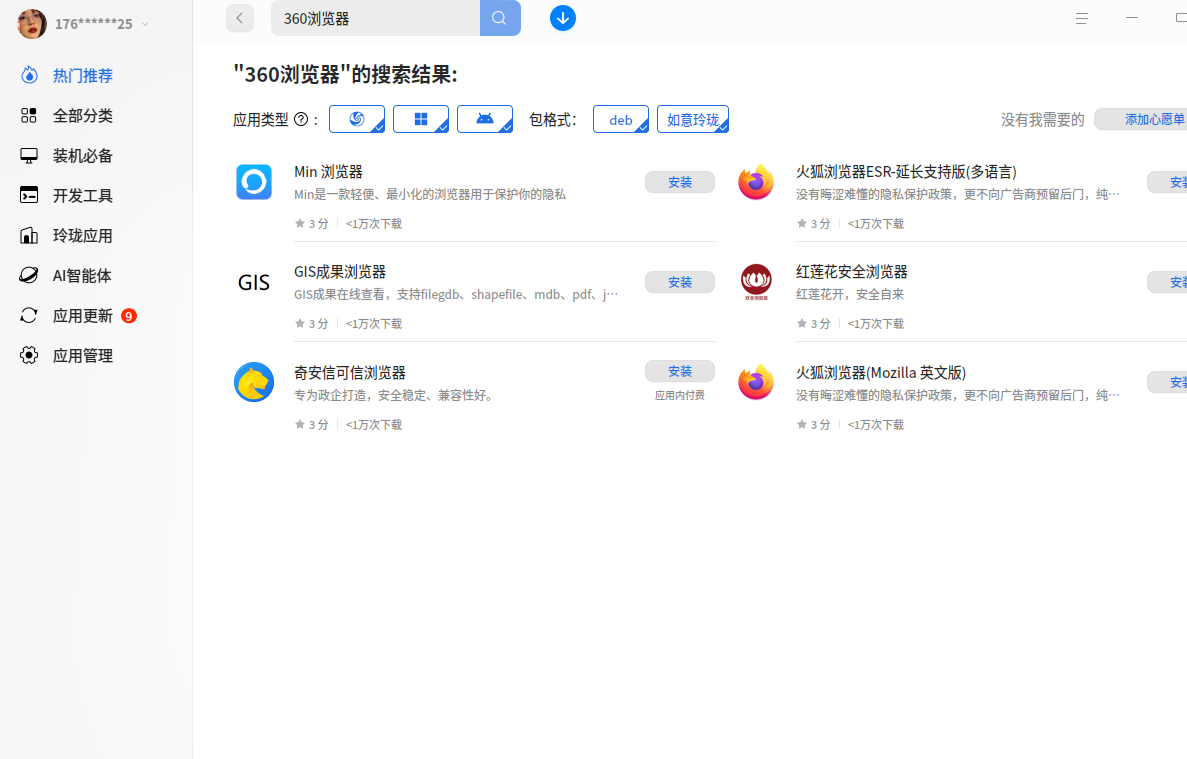The height and width of the screenshot is (759, 1187).
Task: Open the GIS成果浏览器 app icon
Action: [254, 282]
